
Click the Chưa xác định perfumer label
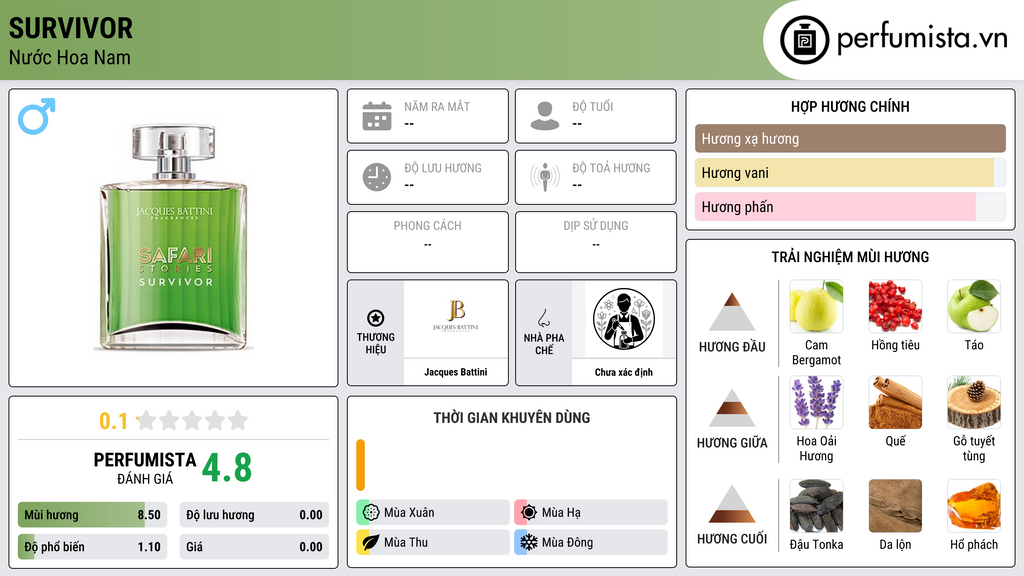click(624, 372)
